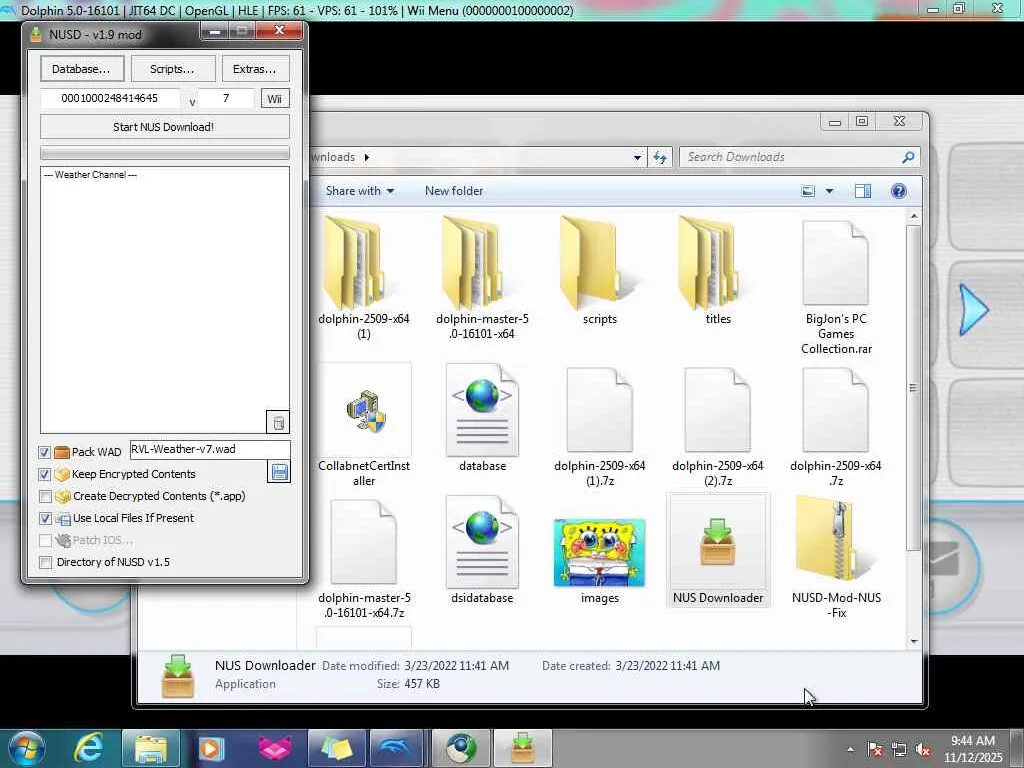This screenshot has height=768, width=1024.
Task: Select BigJon's PC Games Collection.rar file
Action: point(836,287)
